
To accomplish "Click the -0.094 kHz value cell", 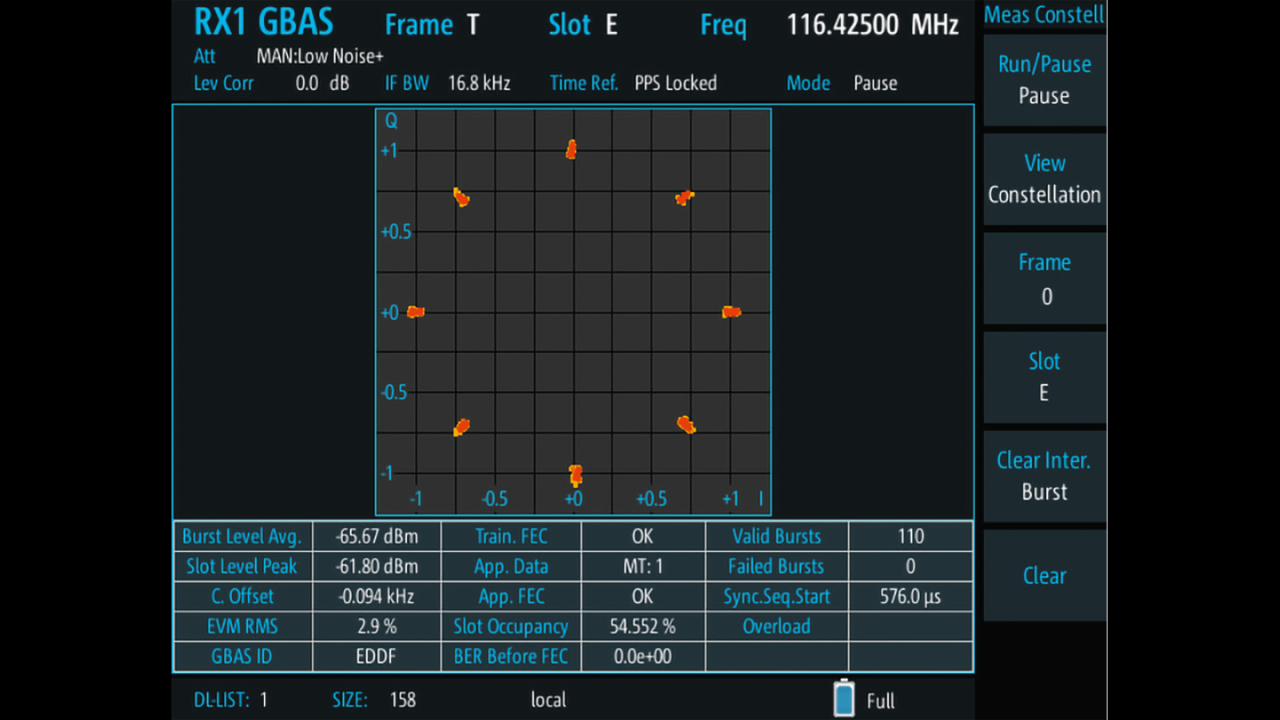I will point(377,596).
